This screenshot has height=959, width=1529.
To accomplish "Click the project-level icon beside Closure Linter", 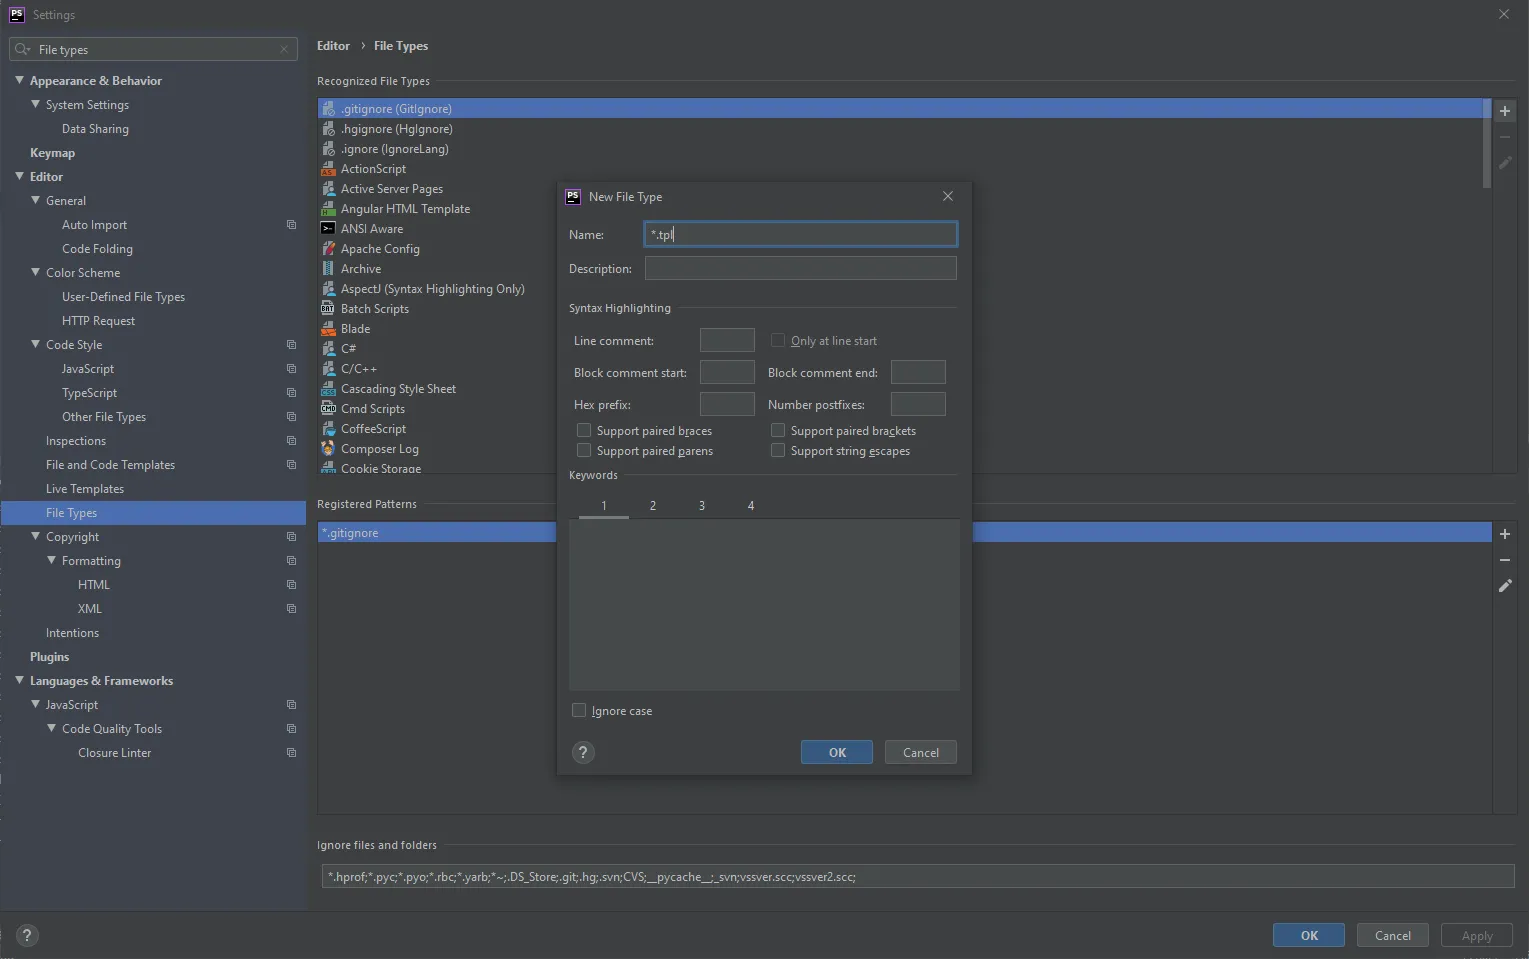I will [x=291, y=753].
